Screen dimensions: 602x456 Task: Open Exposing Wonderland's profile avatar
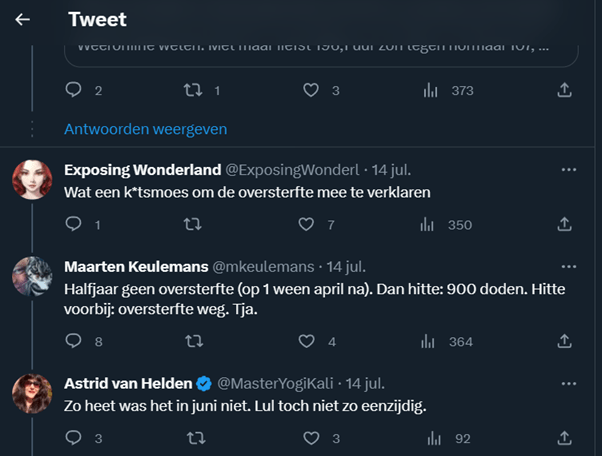click(x=32, y=180)
